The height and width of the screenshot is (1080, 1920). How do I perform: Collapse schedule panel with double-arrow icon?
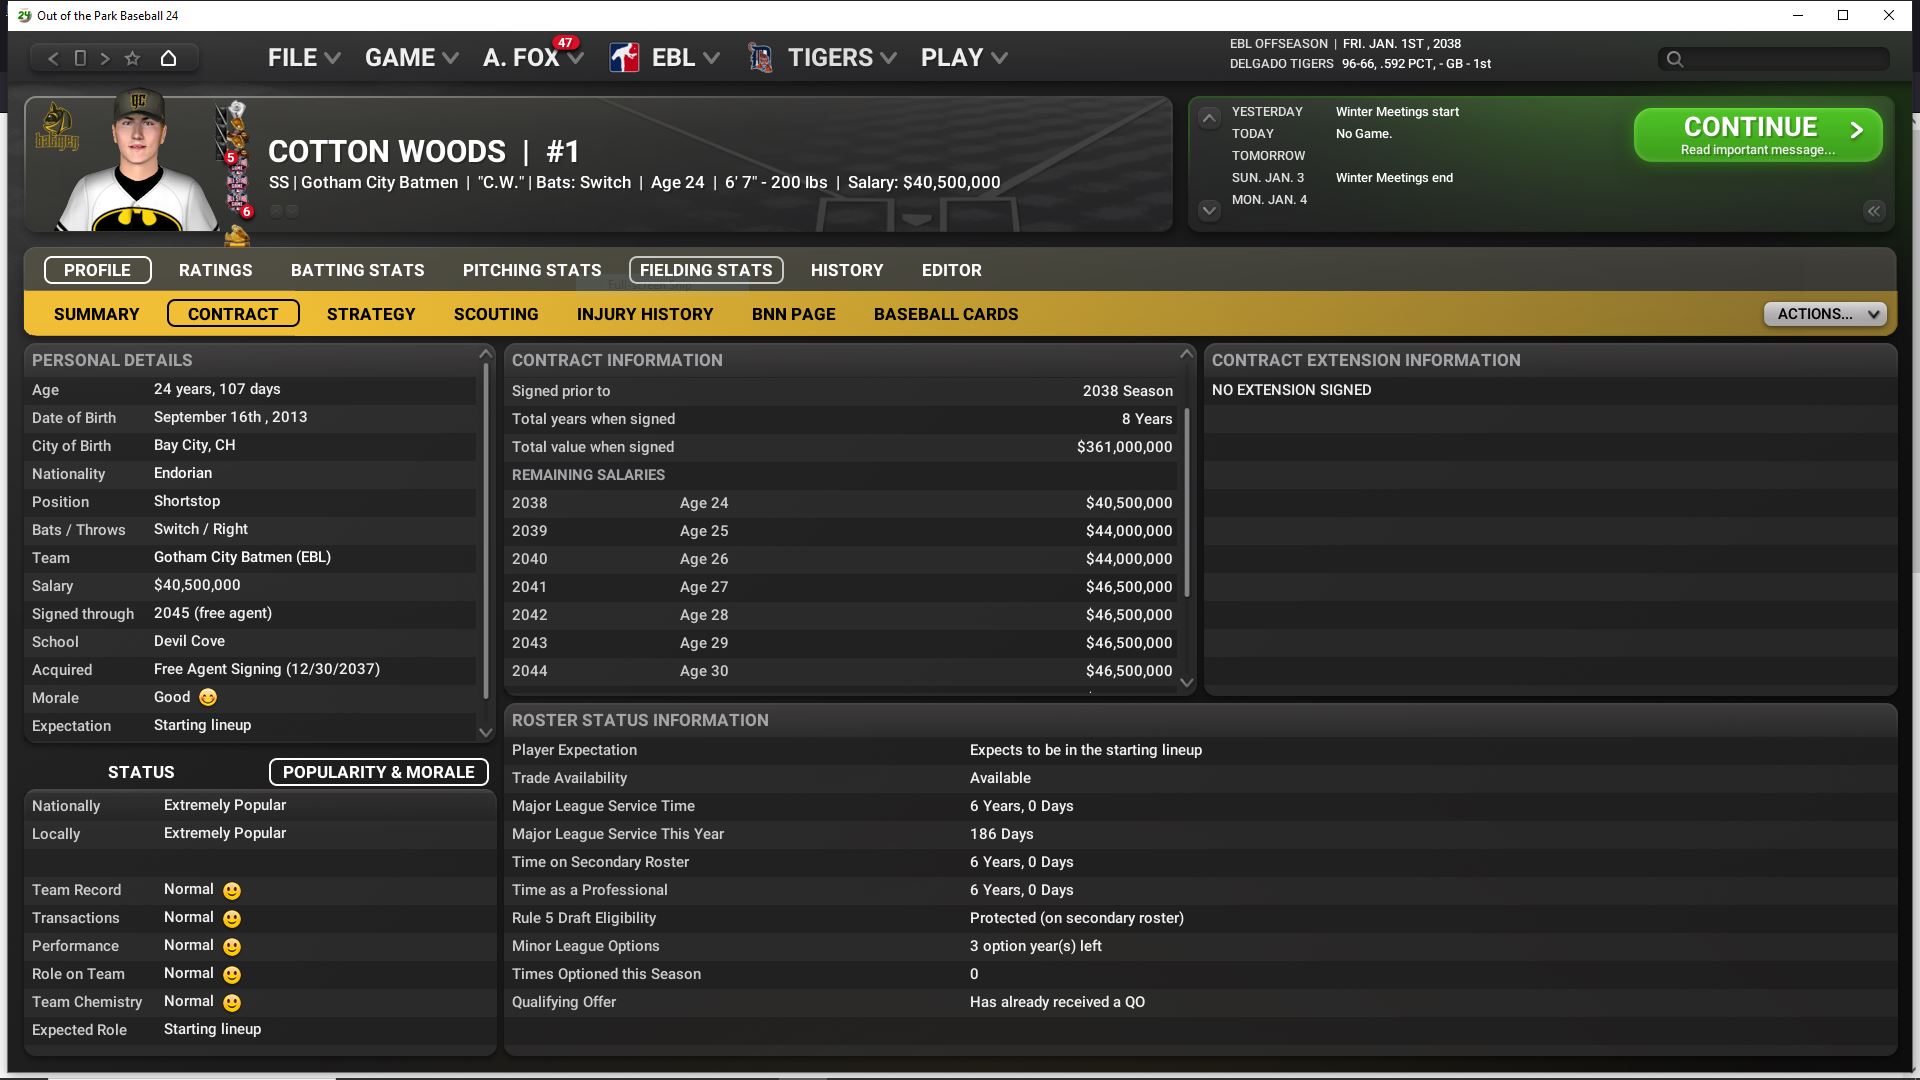[1873, 211]
